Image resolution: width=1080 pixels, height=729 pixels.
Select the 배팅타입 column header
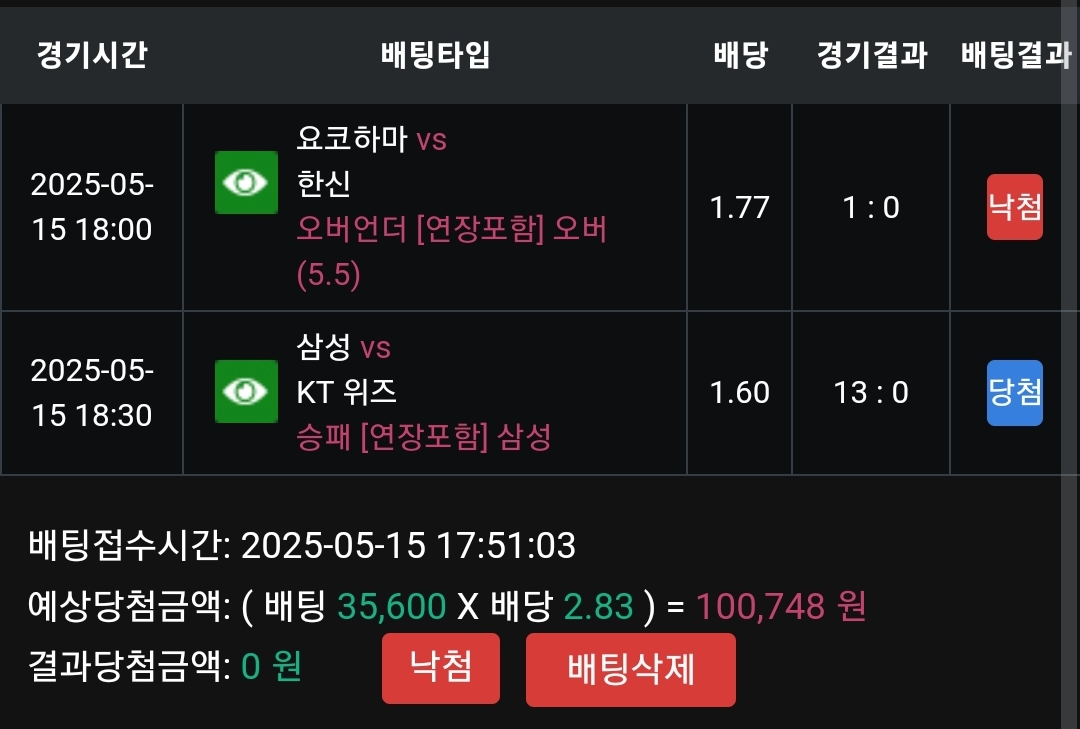click(435, 55)
